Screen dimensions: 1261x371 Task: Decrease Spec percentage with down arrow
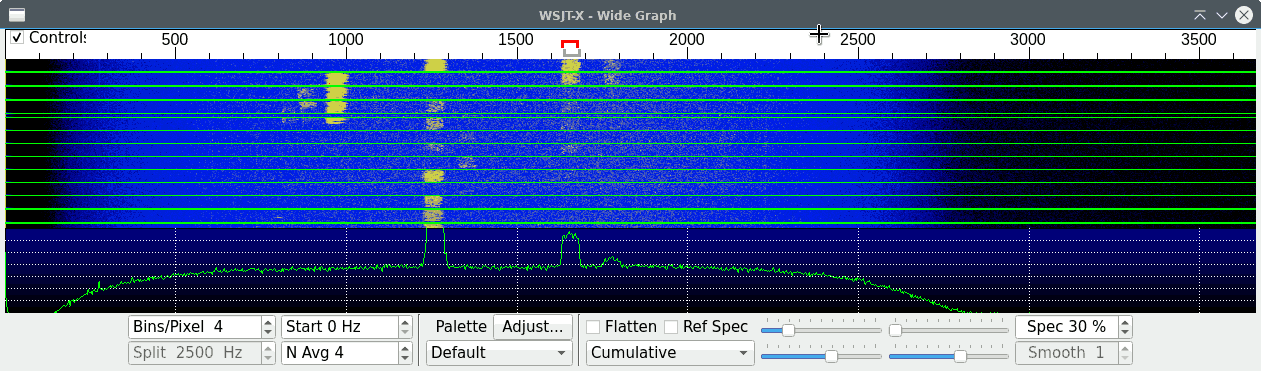1125,332
